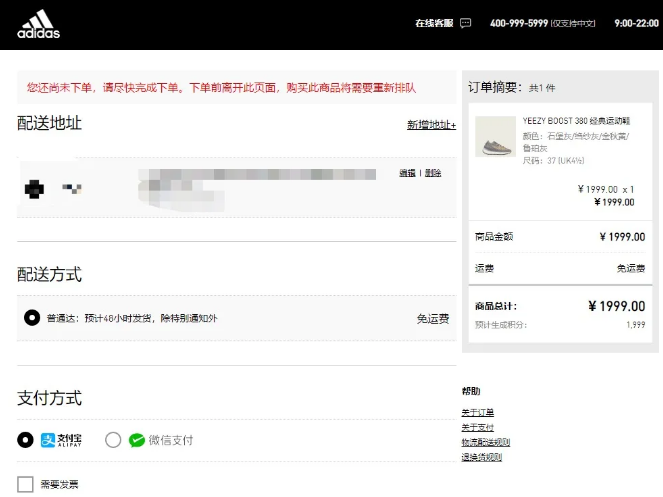Click the 需要发票 label text
Screen dimensions: 663x497
point(60,484)
